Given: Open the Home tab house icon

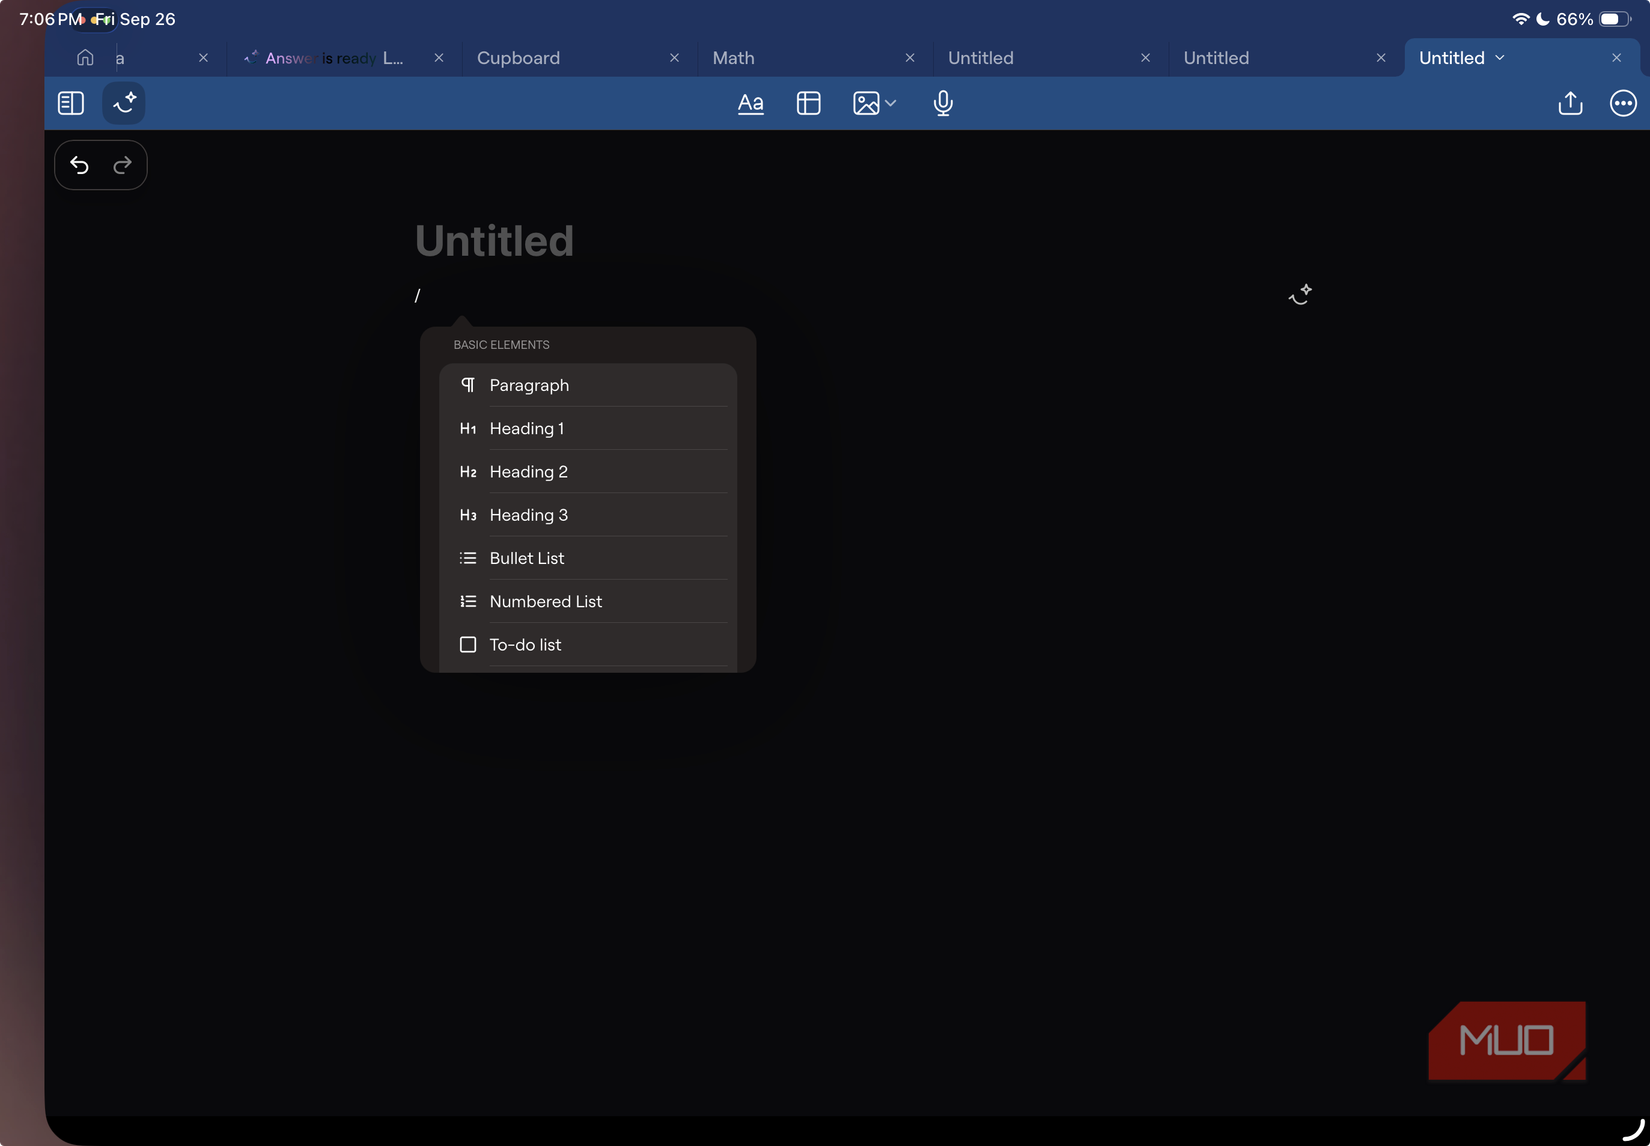Looking at the screenshot, I should pos(84,57).
